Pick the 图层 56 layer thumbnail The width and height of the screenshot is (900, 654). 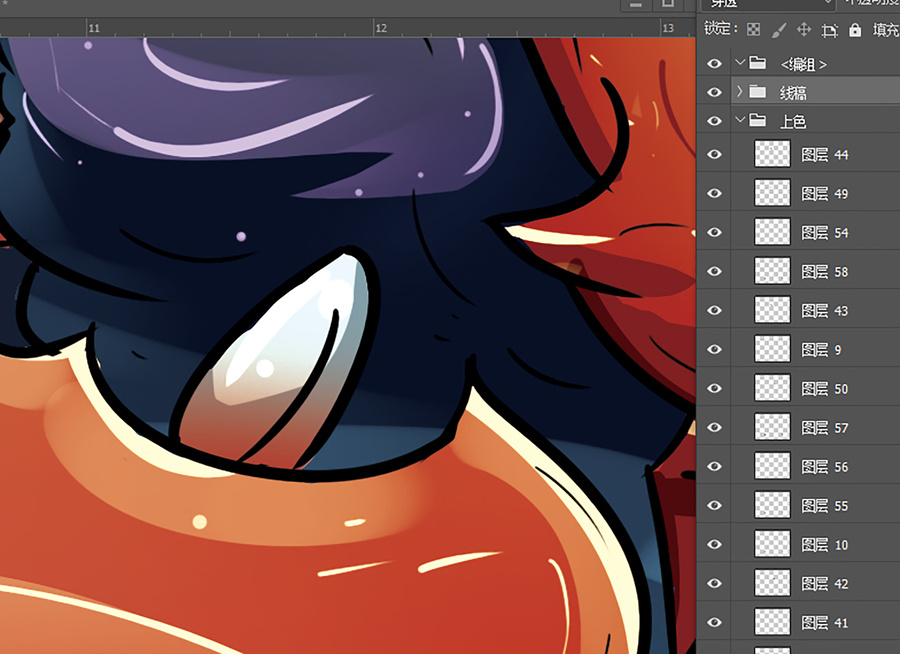(772, 466)
